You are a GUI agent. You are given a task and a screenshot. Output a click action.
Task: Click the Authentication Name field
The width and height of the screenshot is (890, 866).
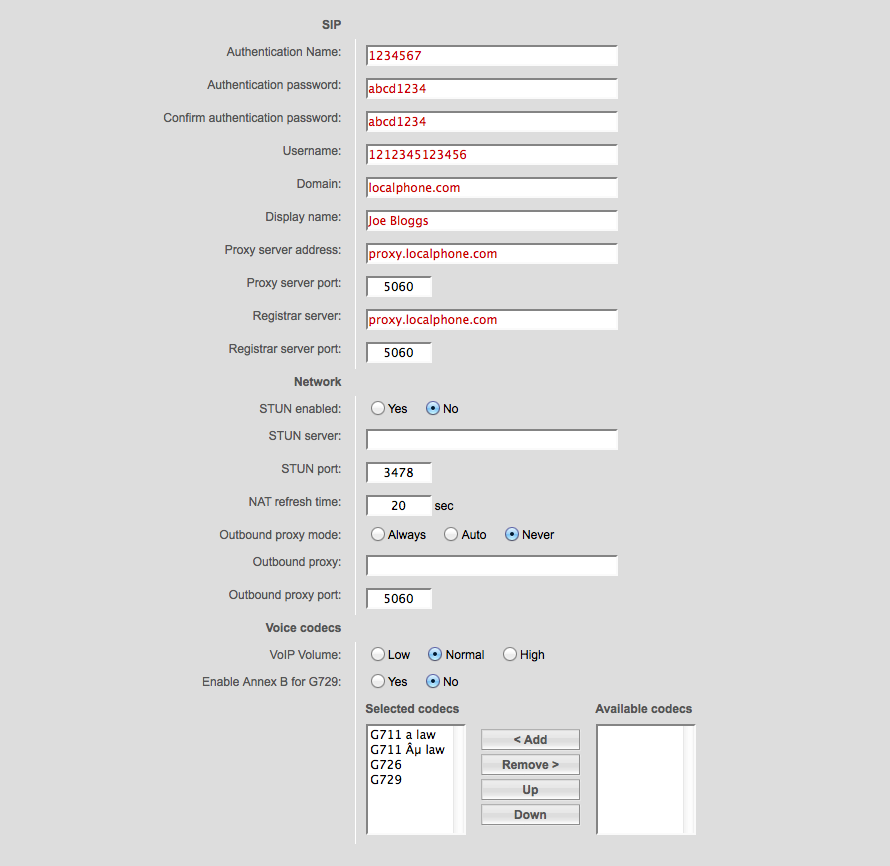(x=492, y=56)
